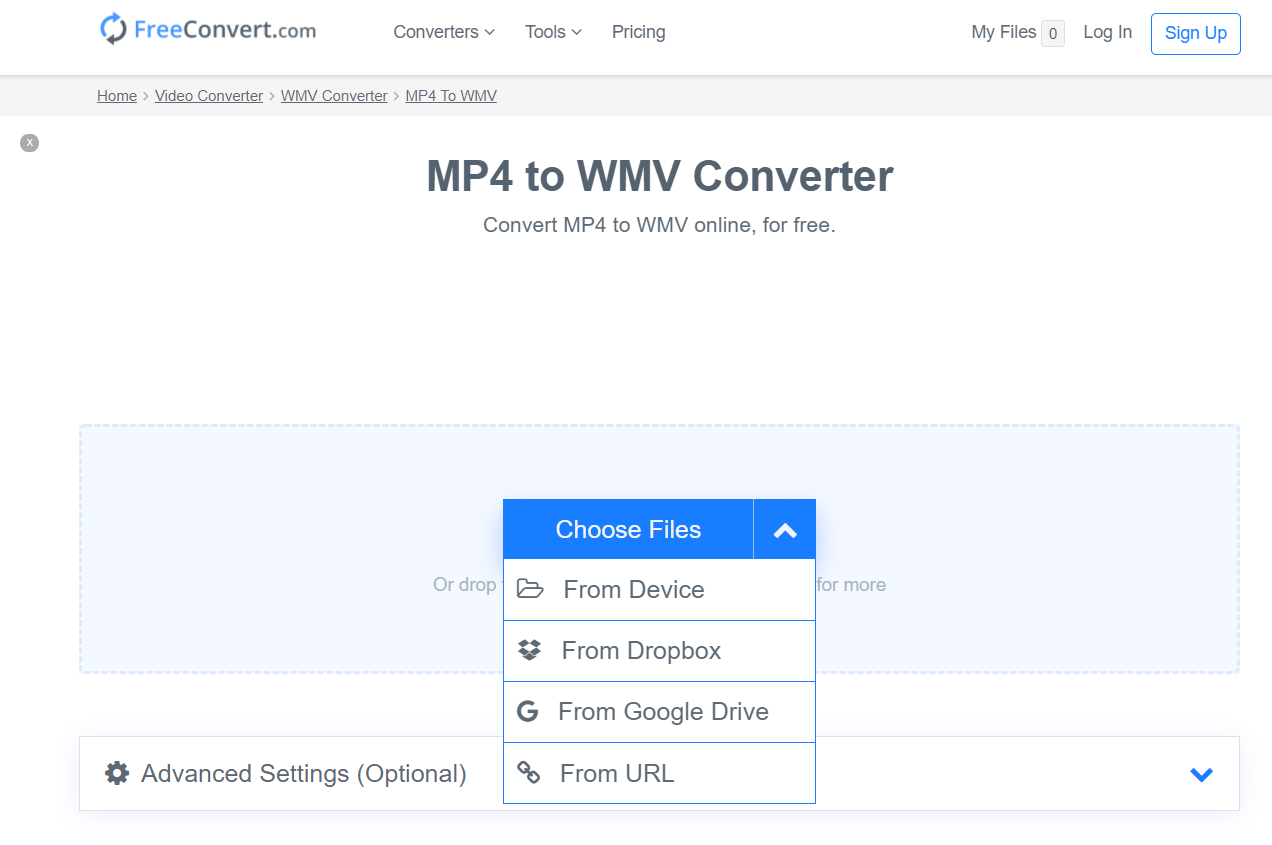Click the MP4 to WMV Converter heading
The height and width of the screenshot is (845, 1272).
point(660,176)
